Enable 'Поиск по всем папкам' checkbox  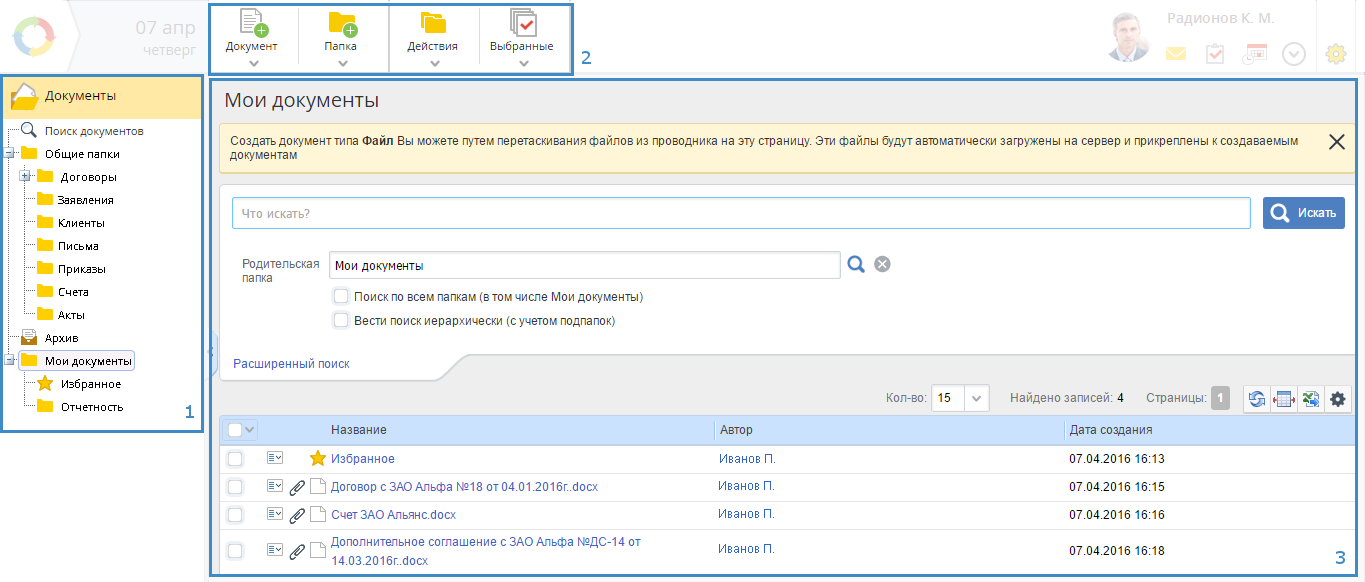pyautogui.click(x=341, y=297)
